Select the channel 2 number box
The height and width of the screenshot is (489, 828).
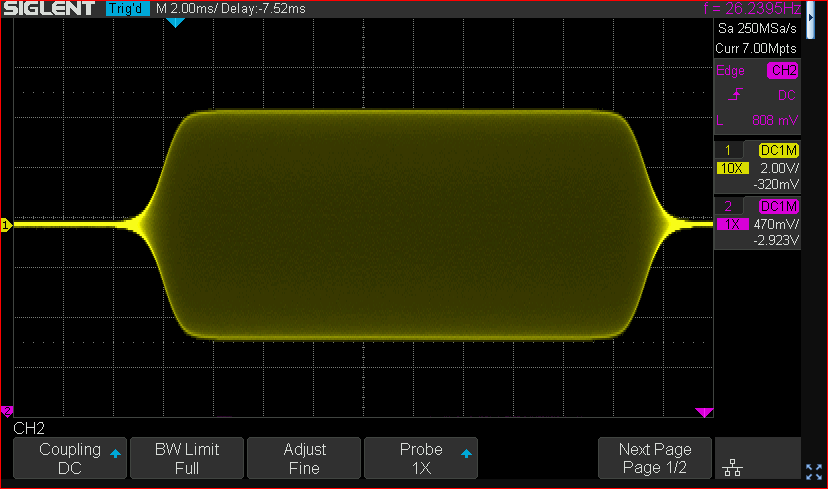click(x=728, y=206)
